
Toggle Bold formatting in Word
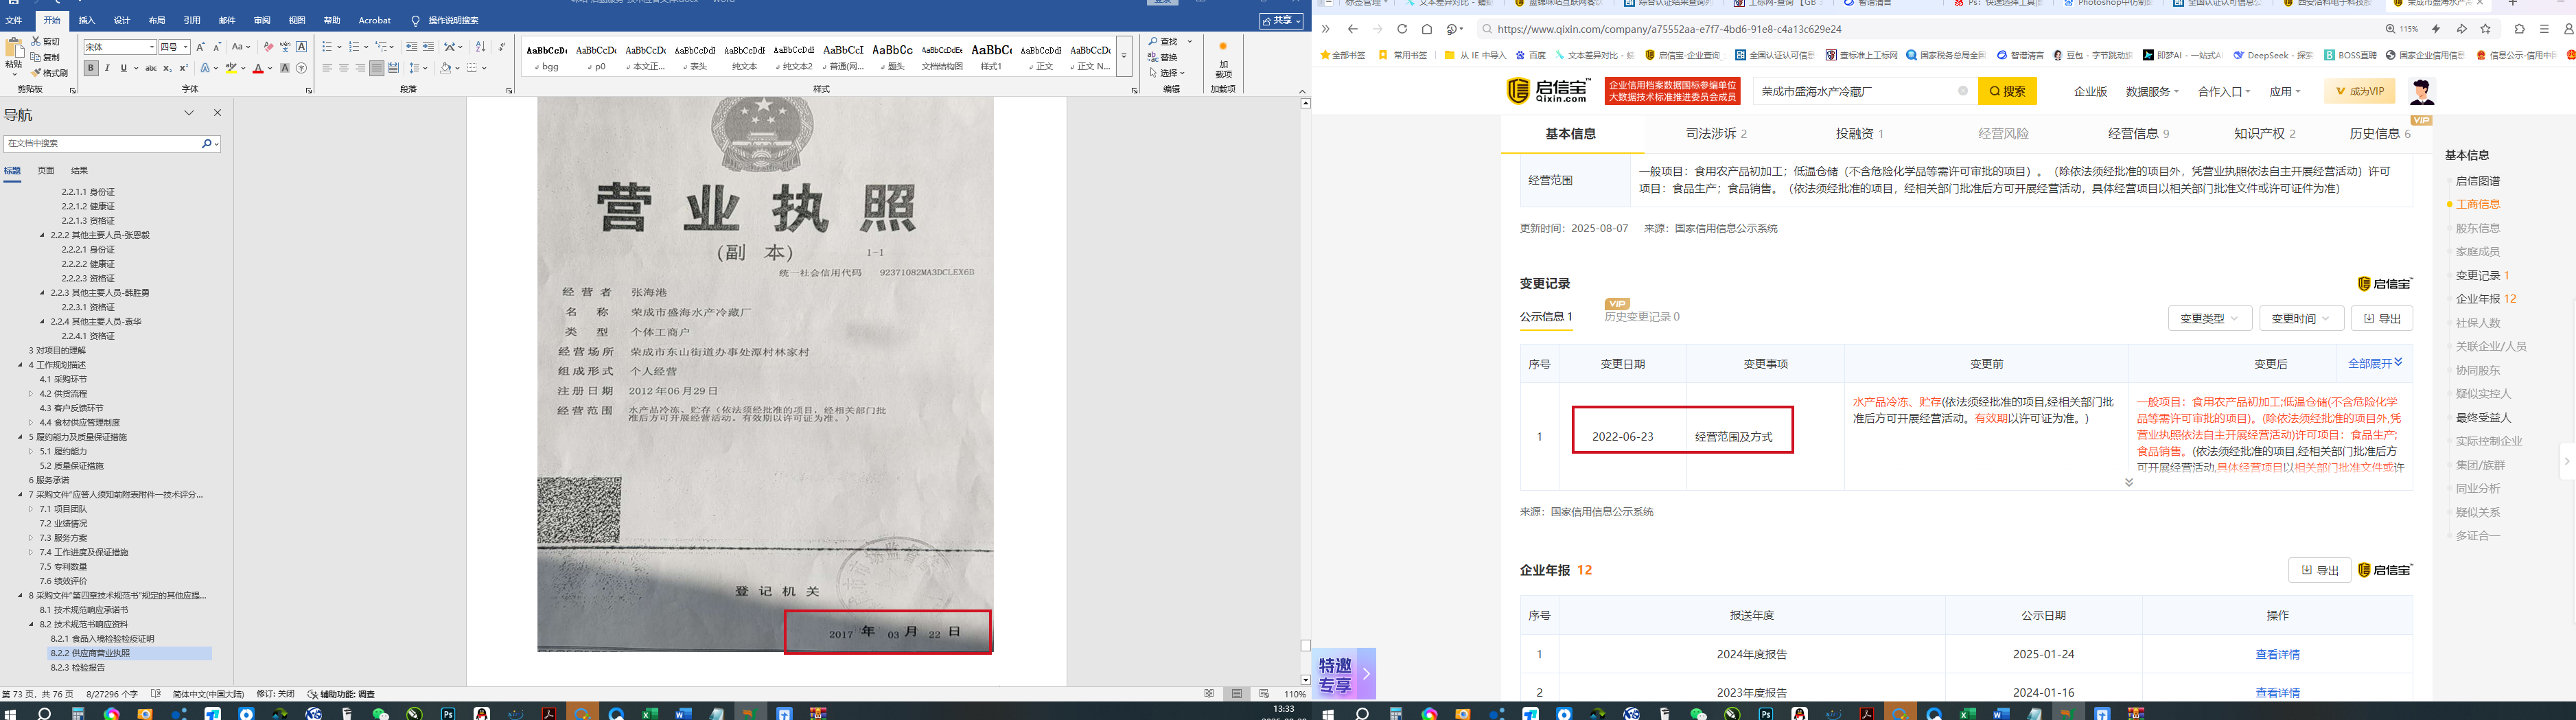[91, 68]
